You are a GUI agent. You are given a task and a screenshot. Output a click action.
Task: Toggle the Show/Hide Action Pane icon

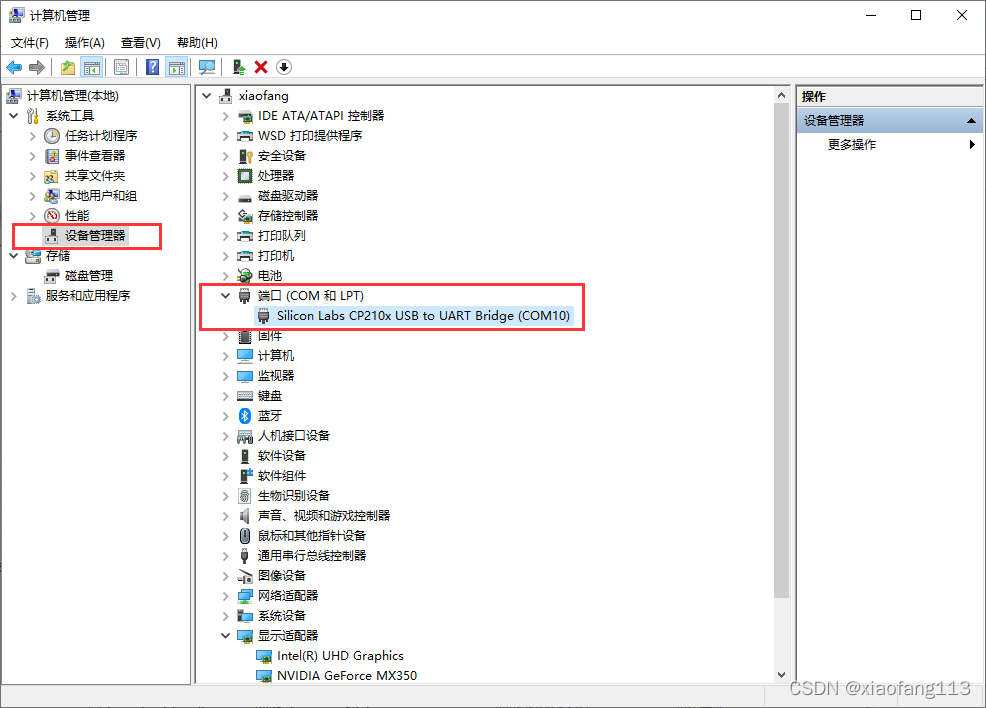coord(177,67)
